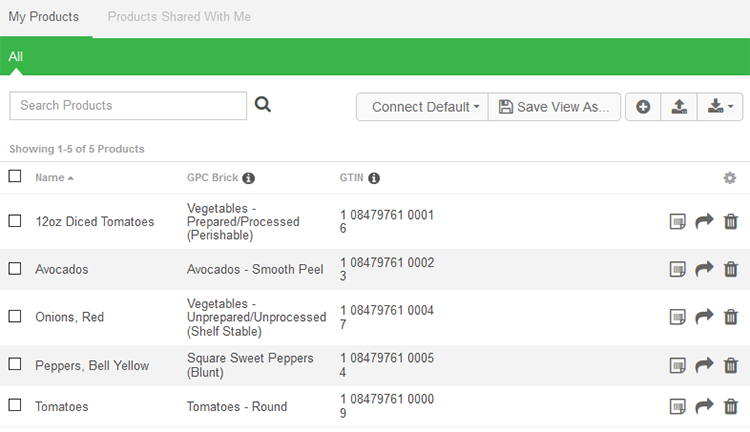Show GPC Brick info tooltip icon
Screen dimensions: 750x432
click(x=249, y=178)
